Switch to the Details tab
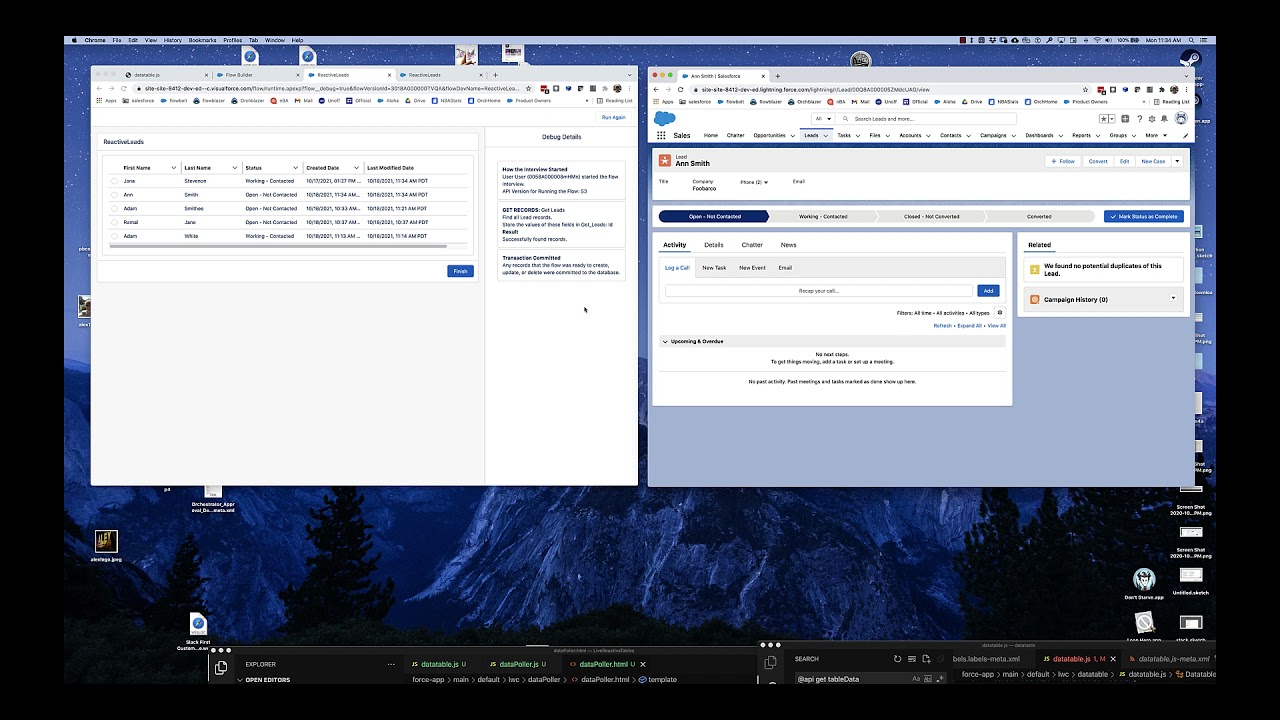 click(713, 245)
